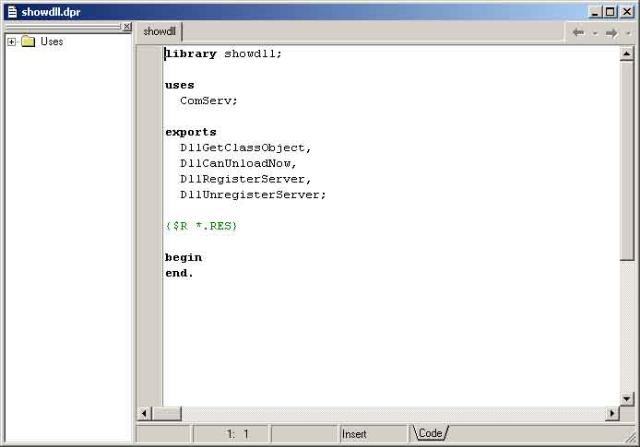
Task: Click the horizontal scrollbar right arrow
Action: pyautogui.click(x=612, y=414)
